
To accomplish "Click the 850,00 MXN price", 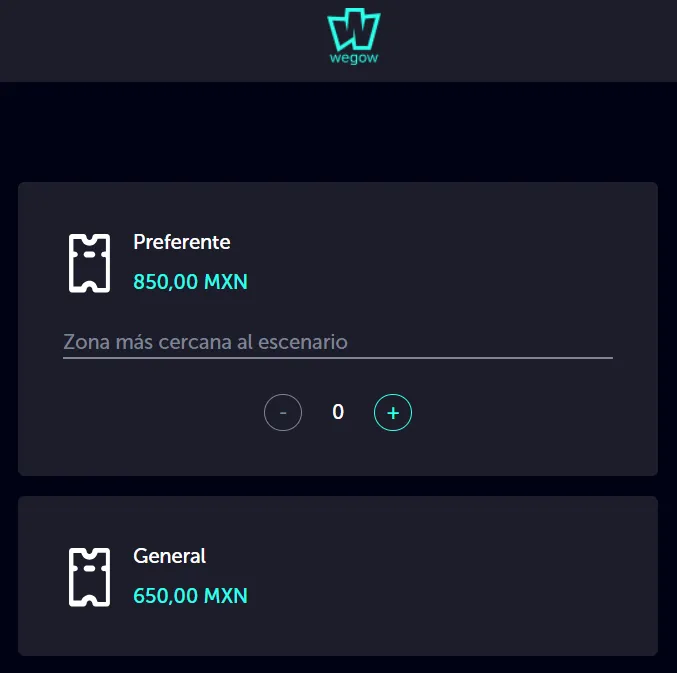I will coord(190,283).
